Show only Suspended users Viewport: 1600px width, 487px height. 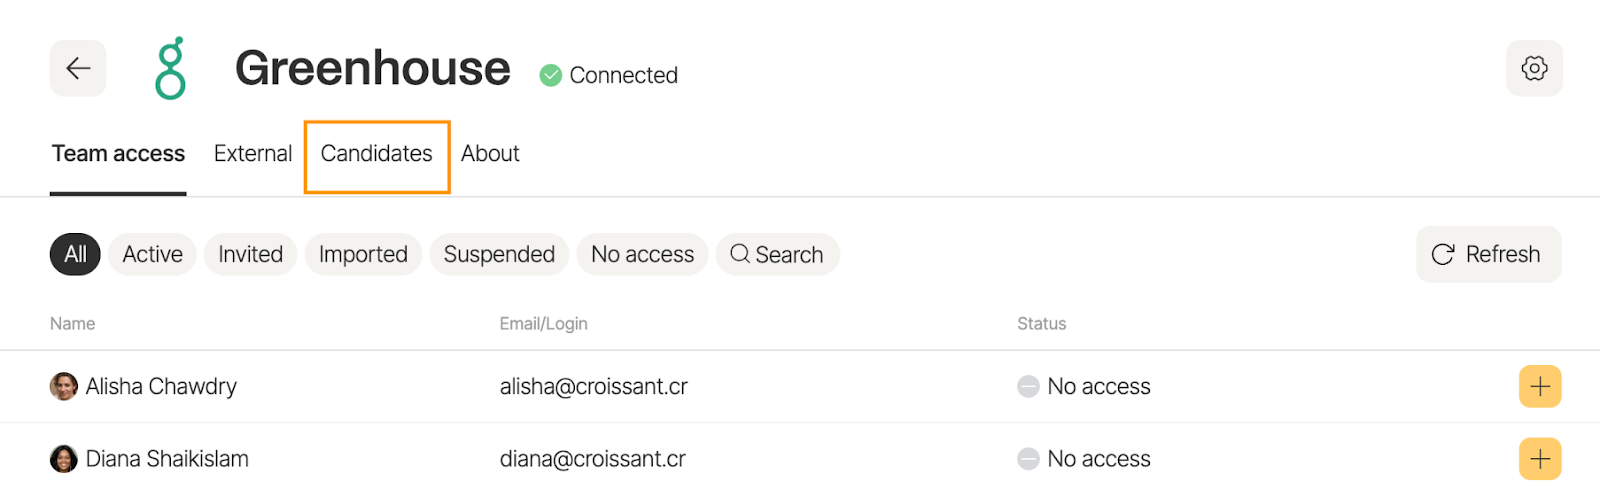pyautogui.click(x=499, y=254)
